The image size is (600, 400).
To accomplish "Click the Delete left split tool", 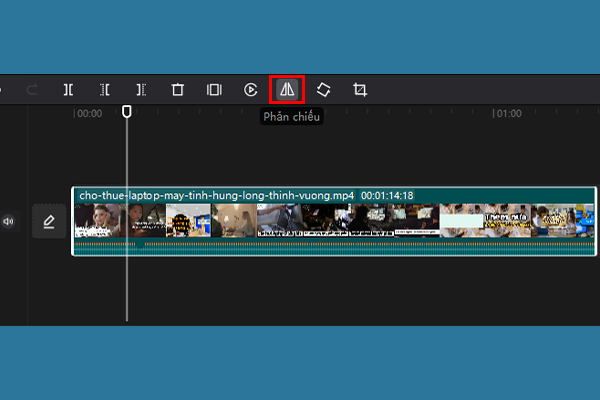I will [104, 90].
